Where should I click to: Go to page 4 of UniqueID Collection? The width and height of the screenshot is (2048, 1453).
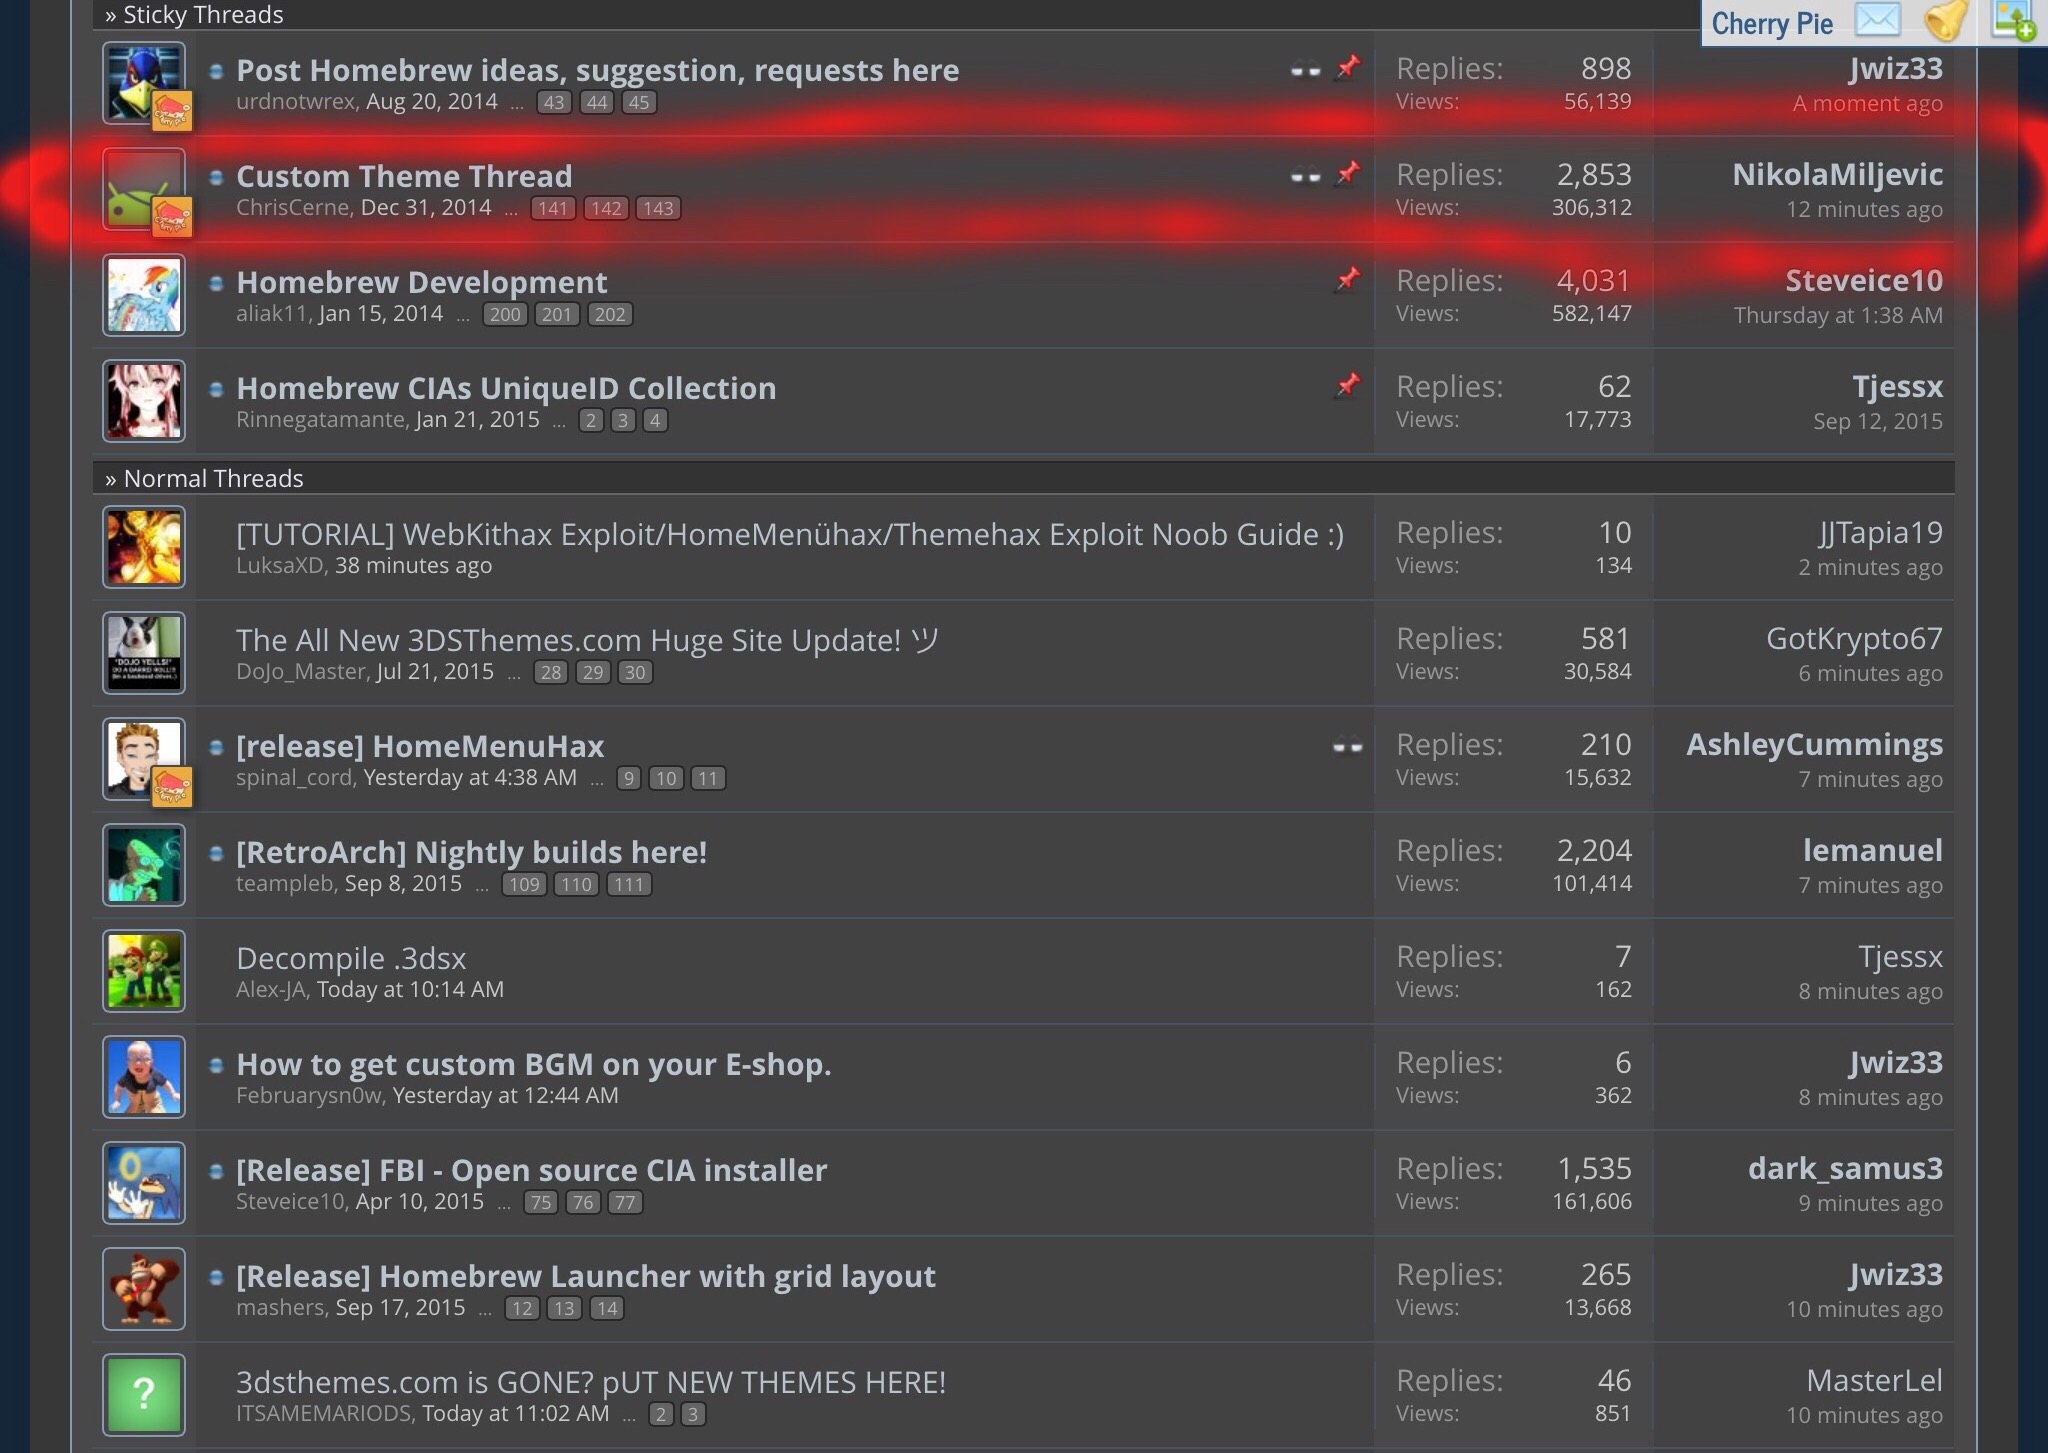tap(654, 420)
